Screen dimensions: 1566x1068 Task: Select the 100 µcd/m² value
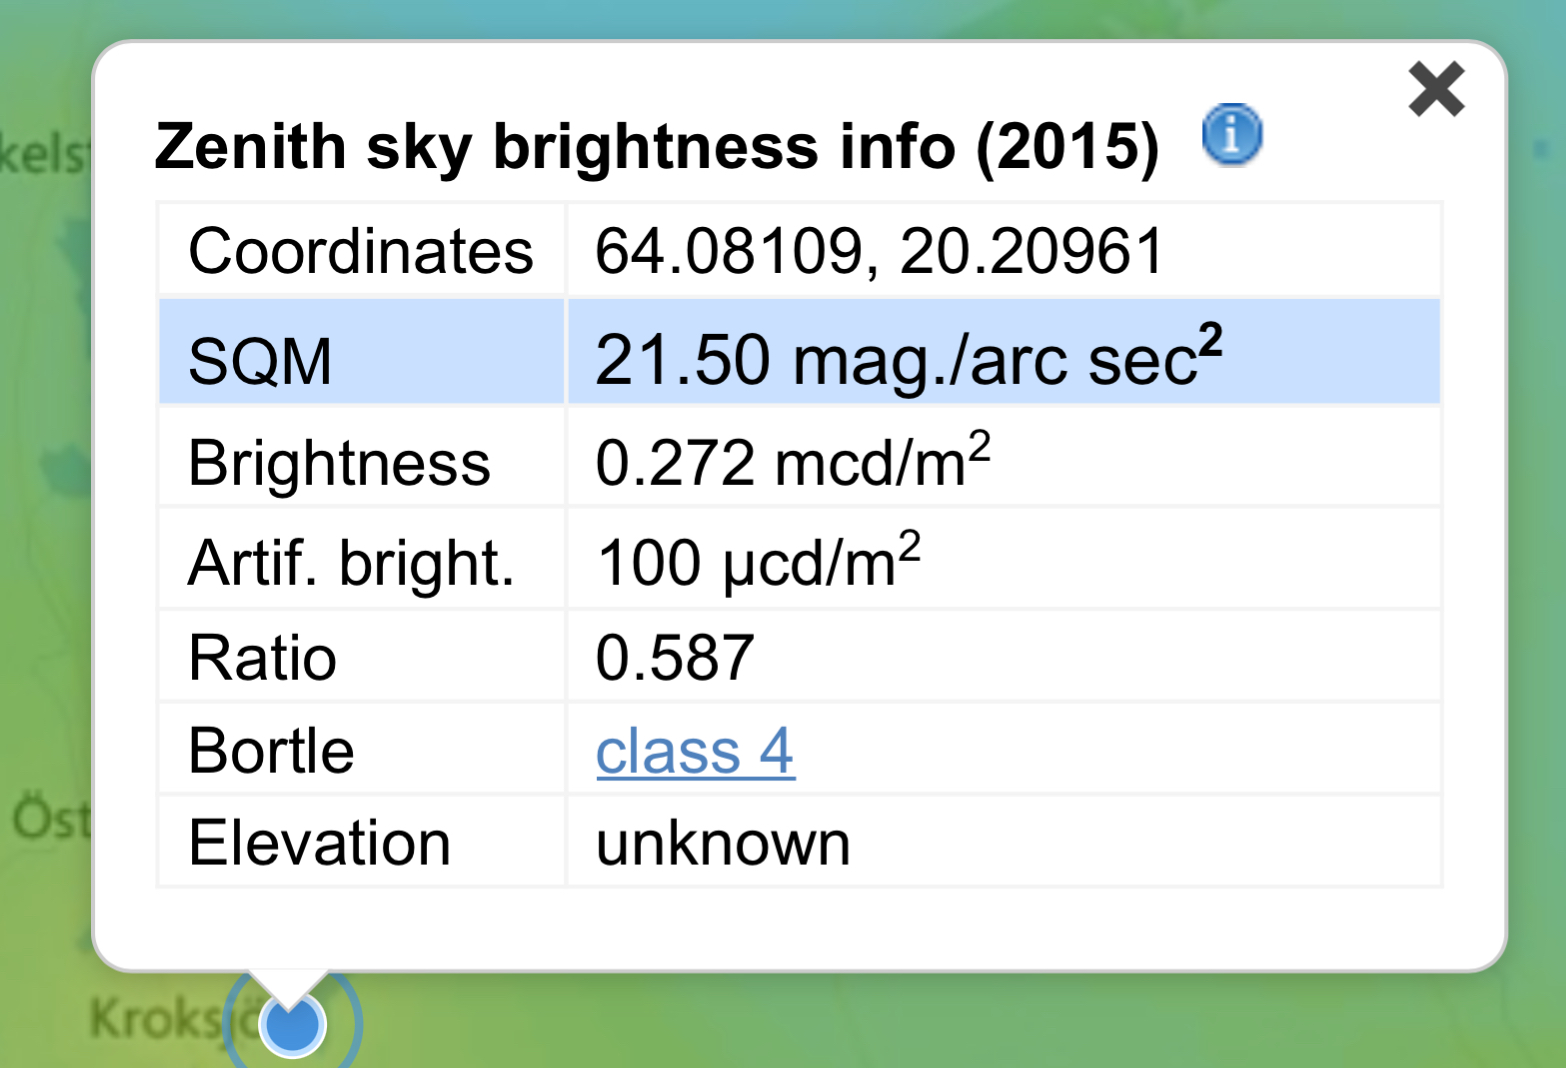tap(757, 562)
